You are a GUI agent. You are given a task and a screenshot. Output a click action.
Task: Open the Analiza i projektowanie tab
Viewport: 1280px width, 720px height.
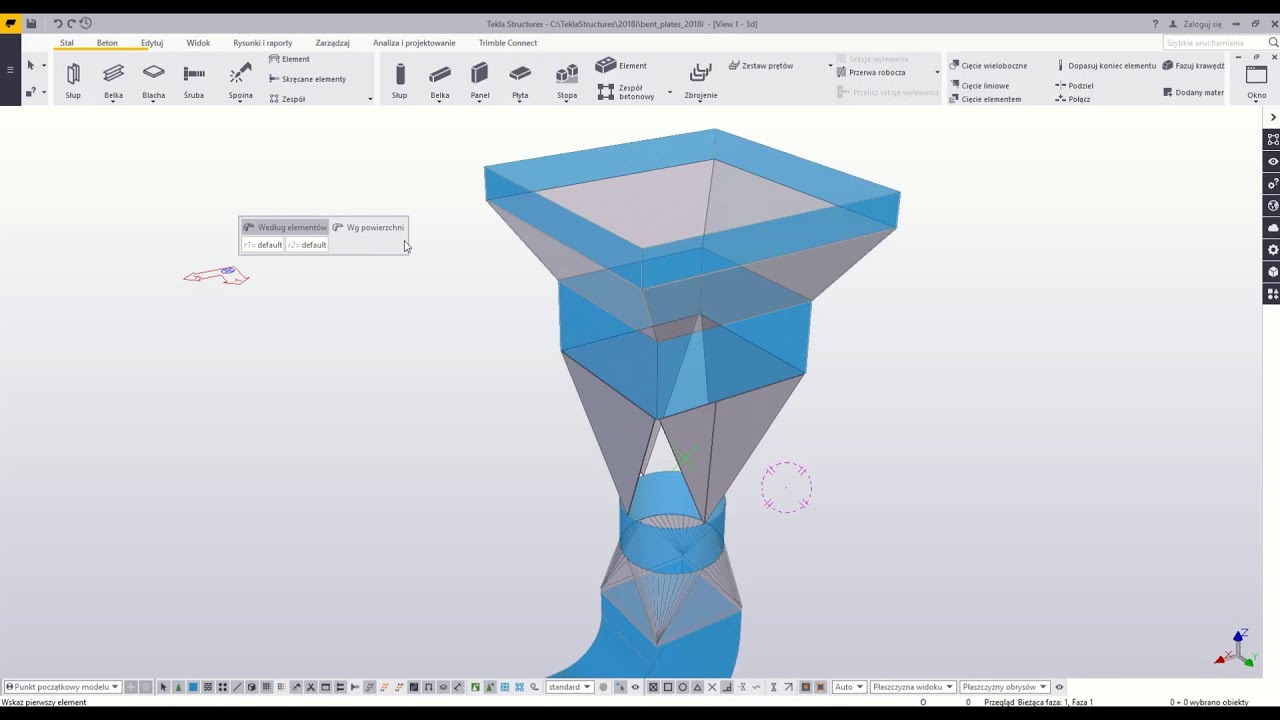pyautogui.click(x=414, y=43)
